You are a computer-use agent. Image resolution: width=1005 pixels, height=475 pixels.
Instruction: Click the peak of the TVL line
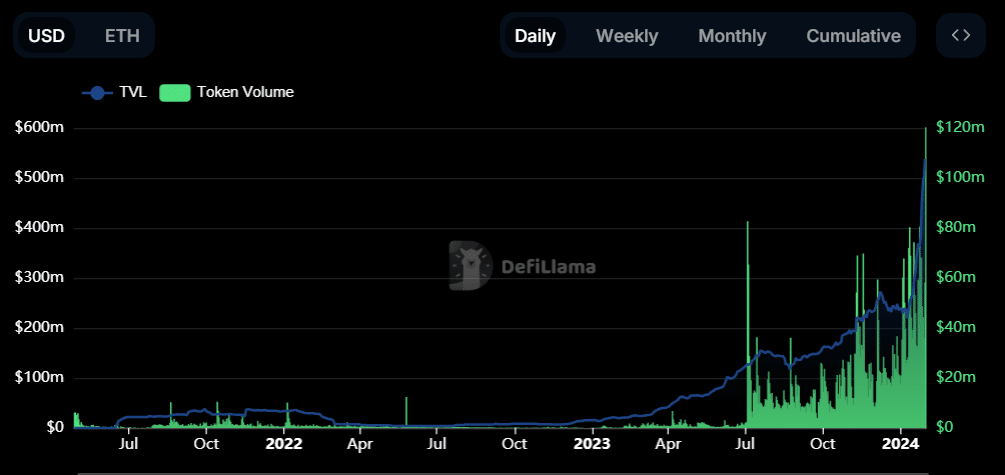pyautogui.click(x=925, y=160)
